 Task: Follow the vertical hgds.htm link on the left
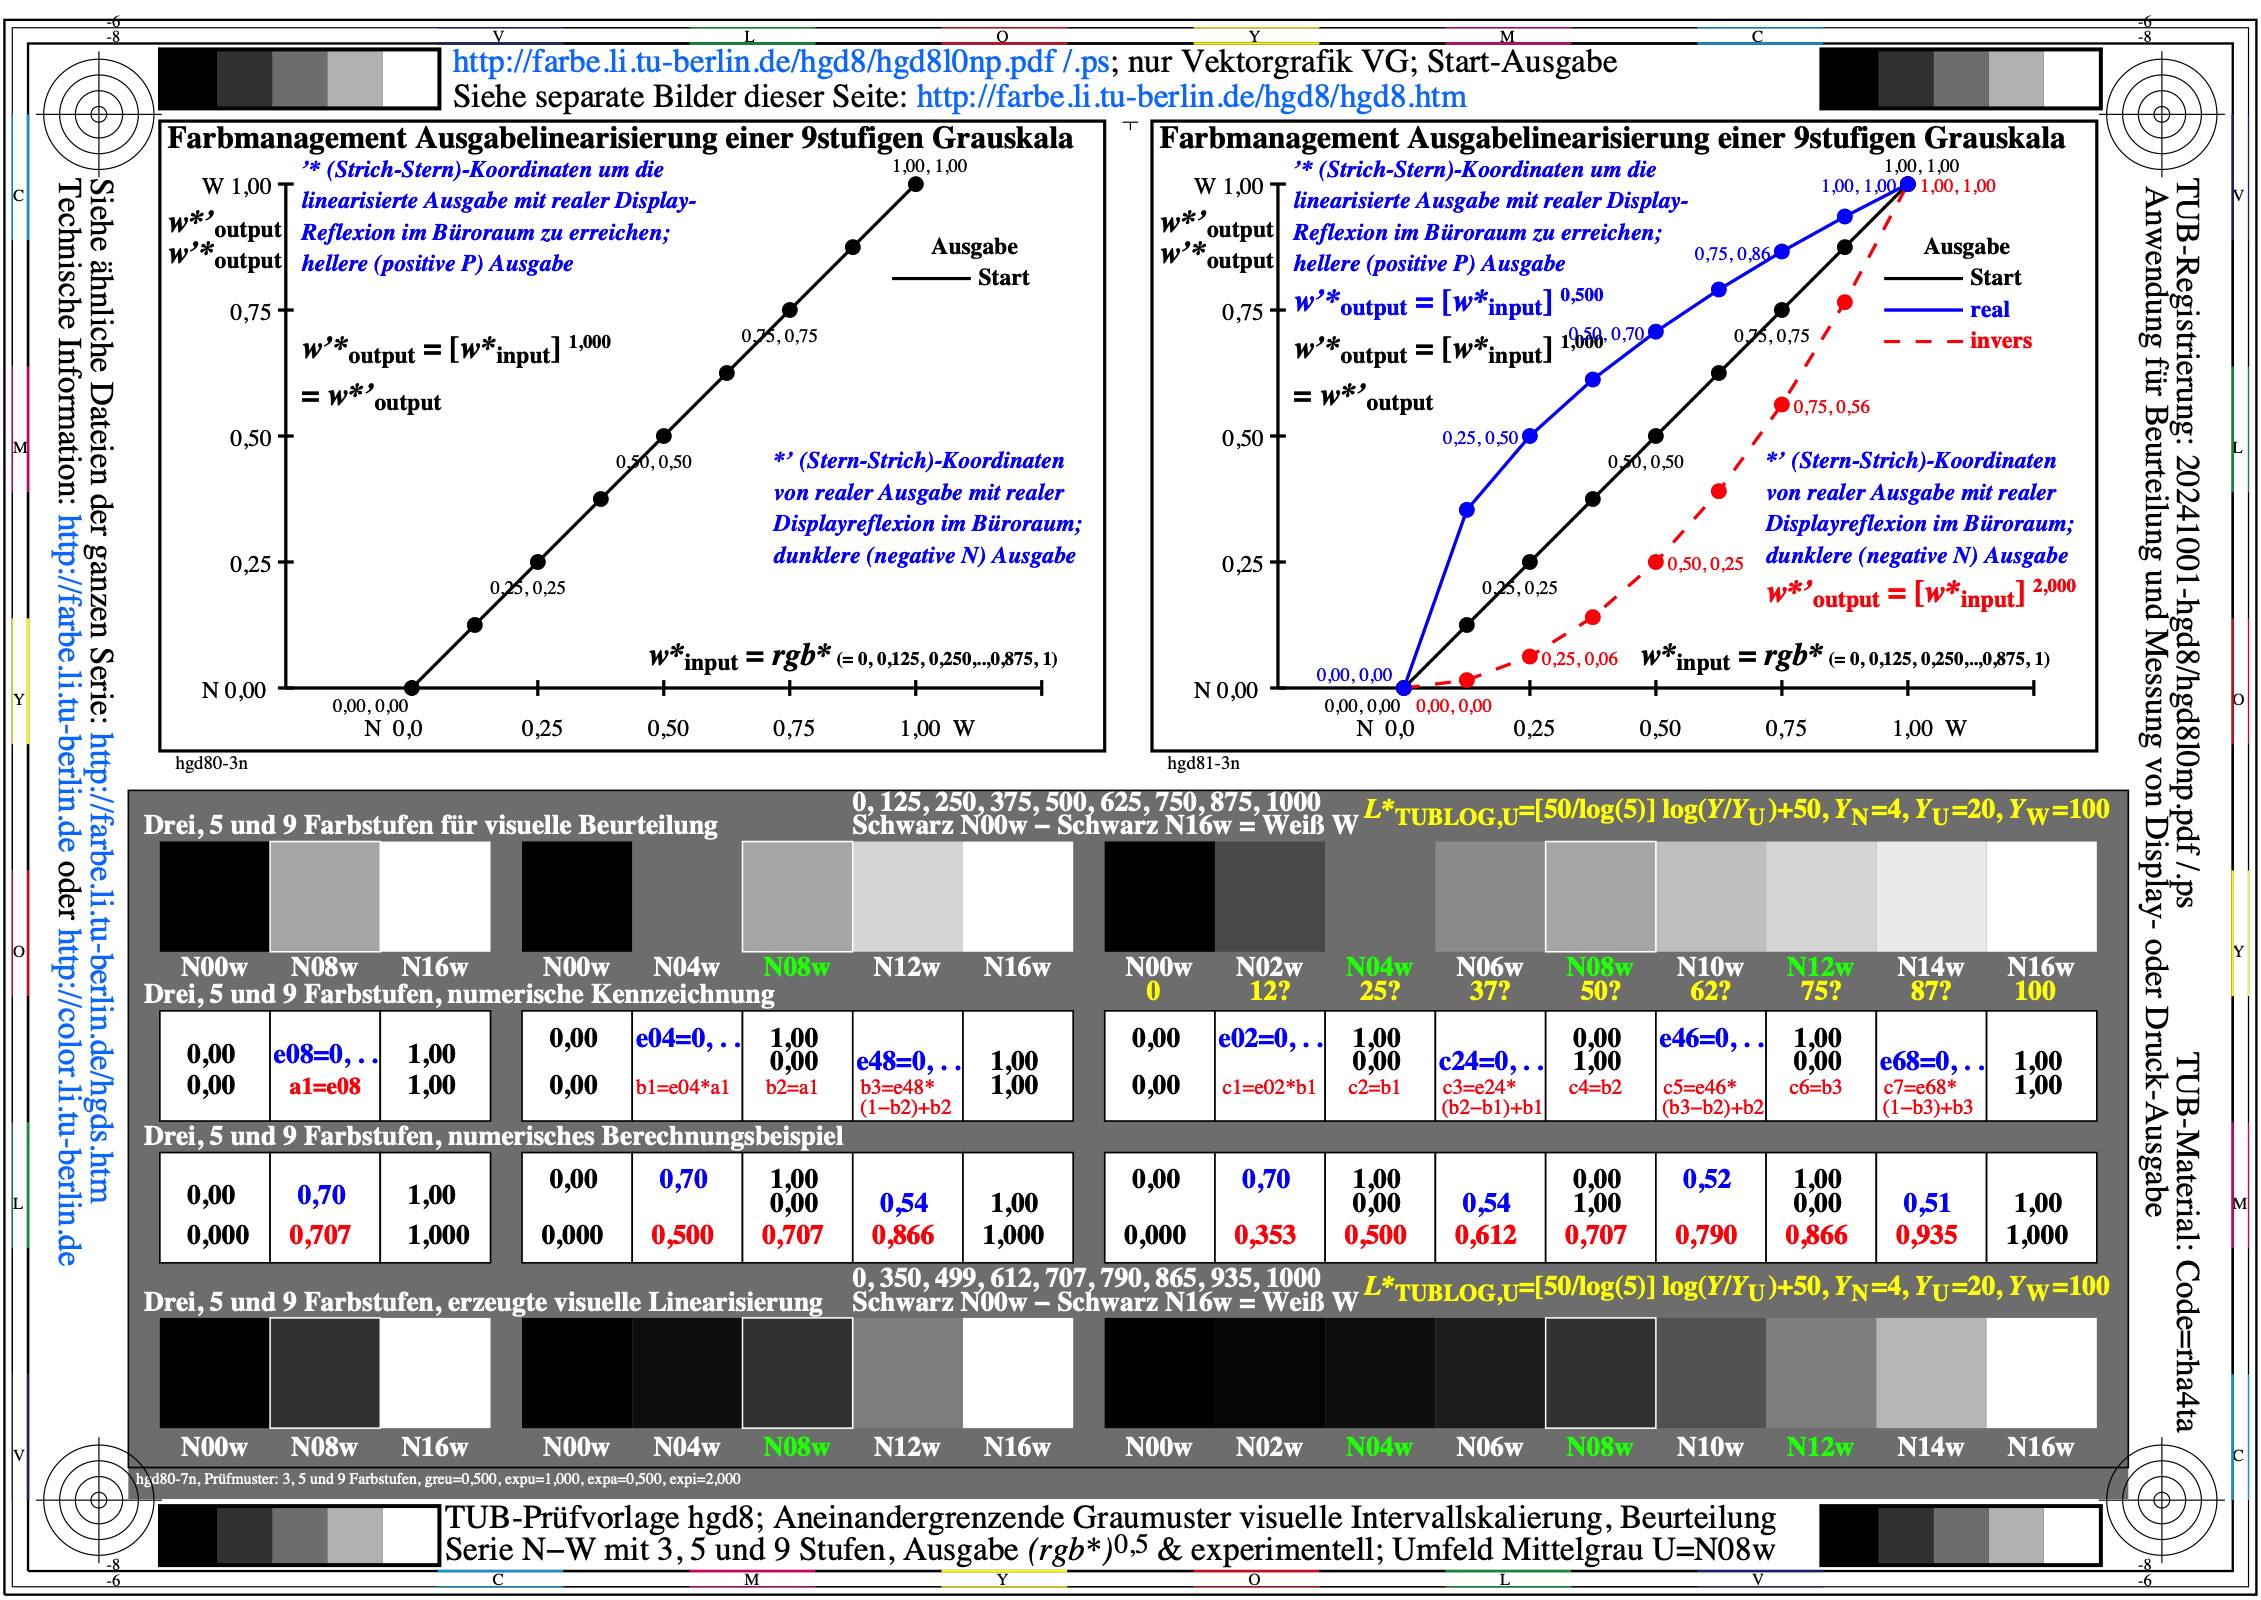click(100, 966)
